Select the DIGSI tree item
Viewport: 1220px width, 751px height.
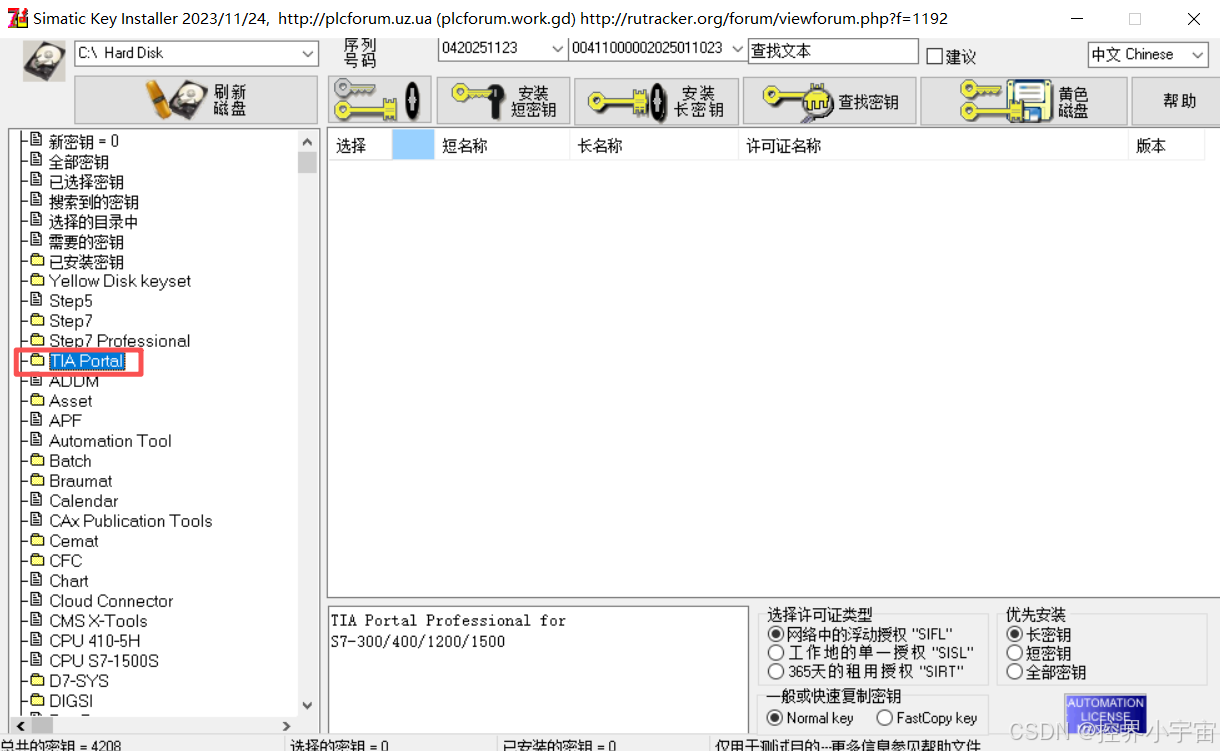[x=71, y=701]
